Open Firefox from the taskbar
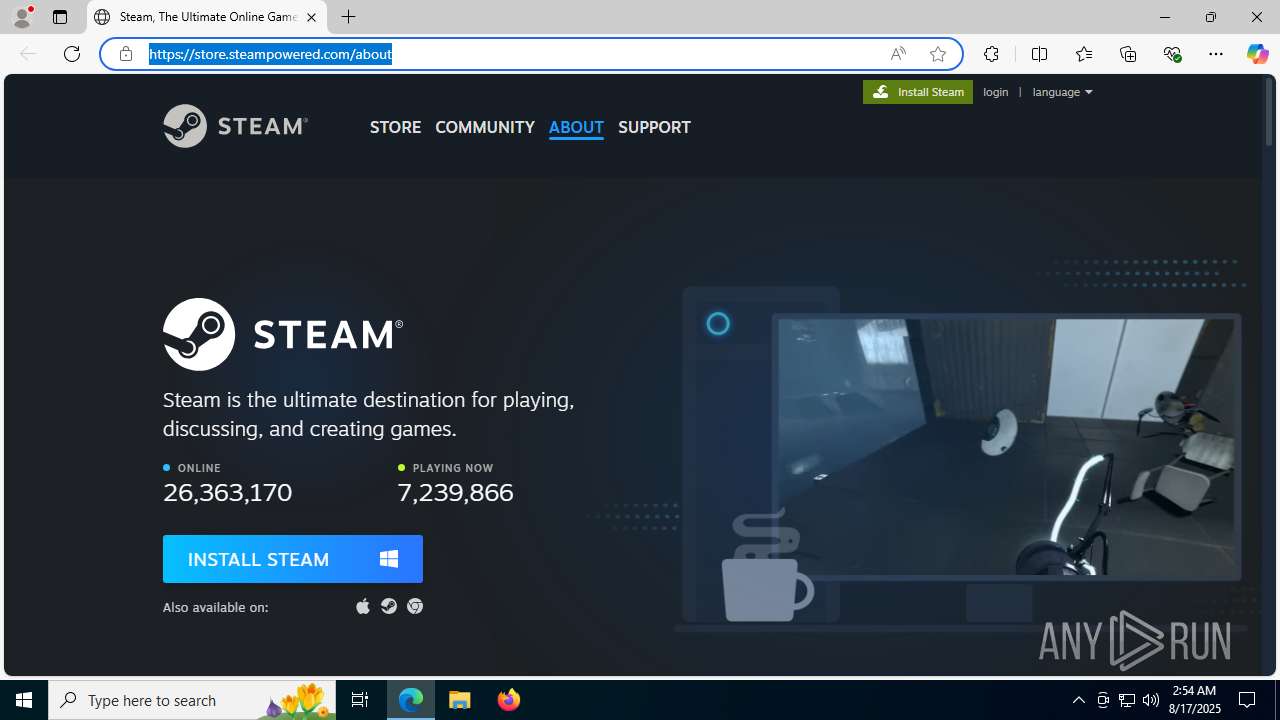Image resolution: width=1280 pixels, height=720 pixels. (508, 700)
